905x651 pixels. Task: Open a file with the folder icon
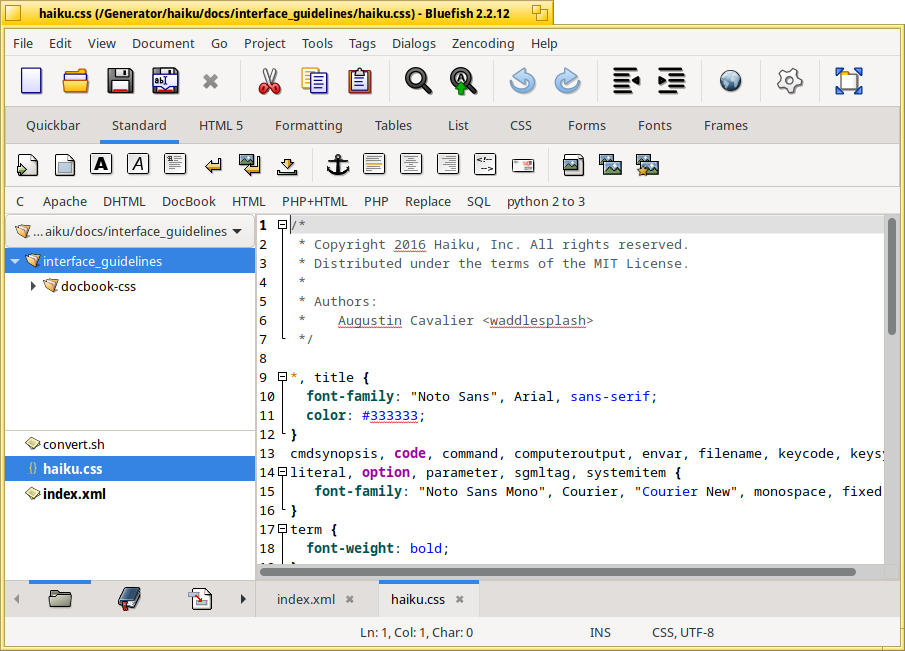tap(76, 81)
